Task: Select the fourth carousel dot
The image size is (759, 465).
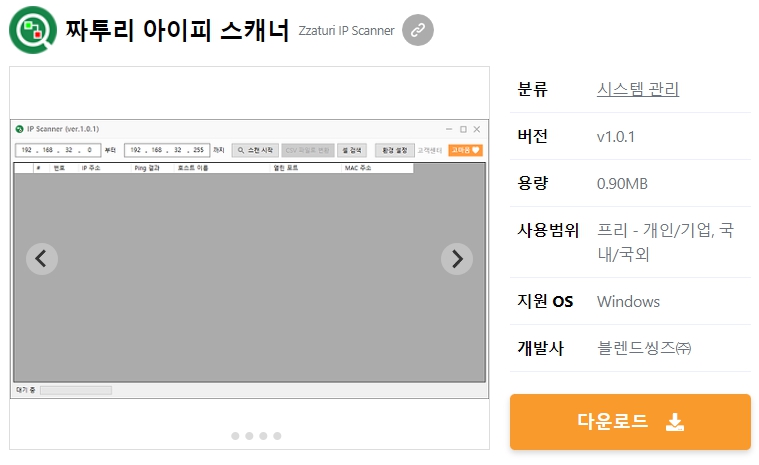Action: pos(277,436)
